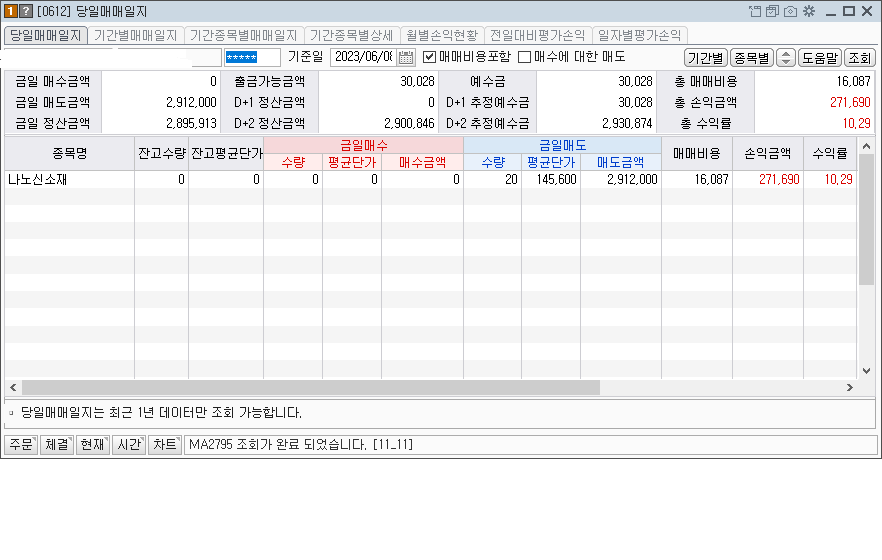Click the 시간 button at bottom
Viewport: 882px width, 560px height.
(129, 445)
